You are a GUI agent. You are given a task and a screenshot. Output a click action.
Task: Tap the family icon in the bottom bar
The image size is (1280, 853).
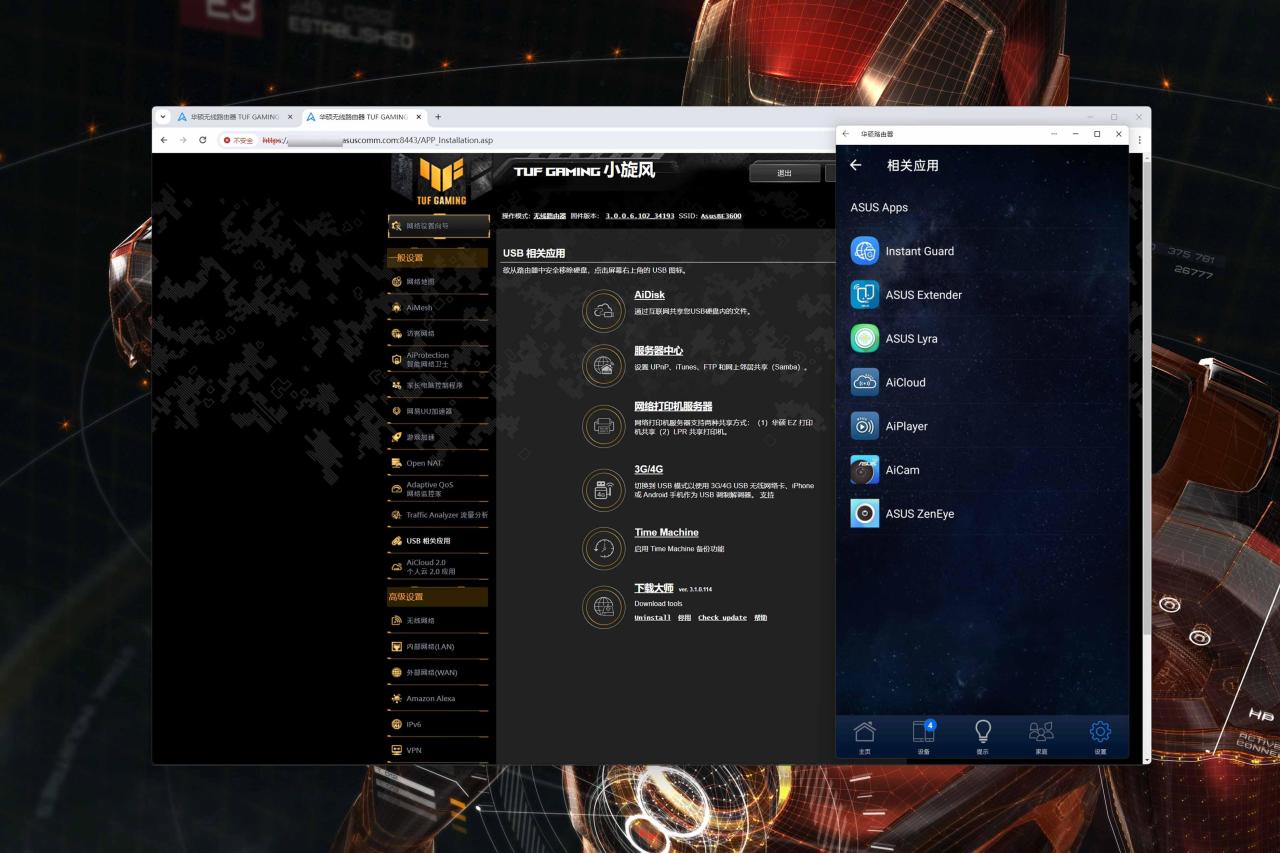1041,731
